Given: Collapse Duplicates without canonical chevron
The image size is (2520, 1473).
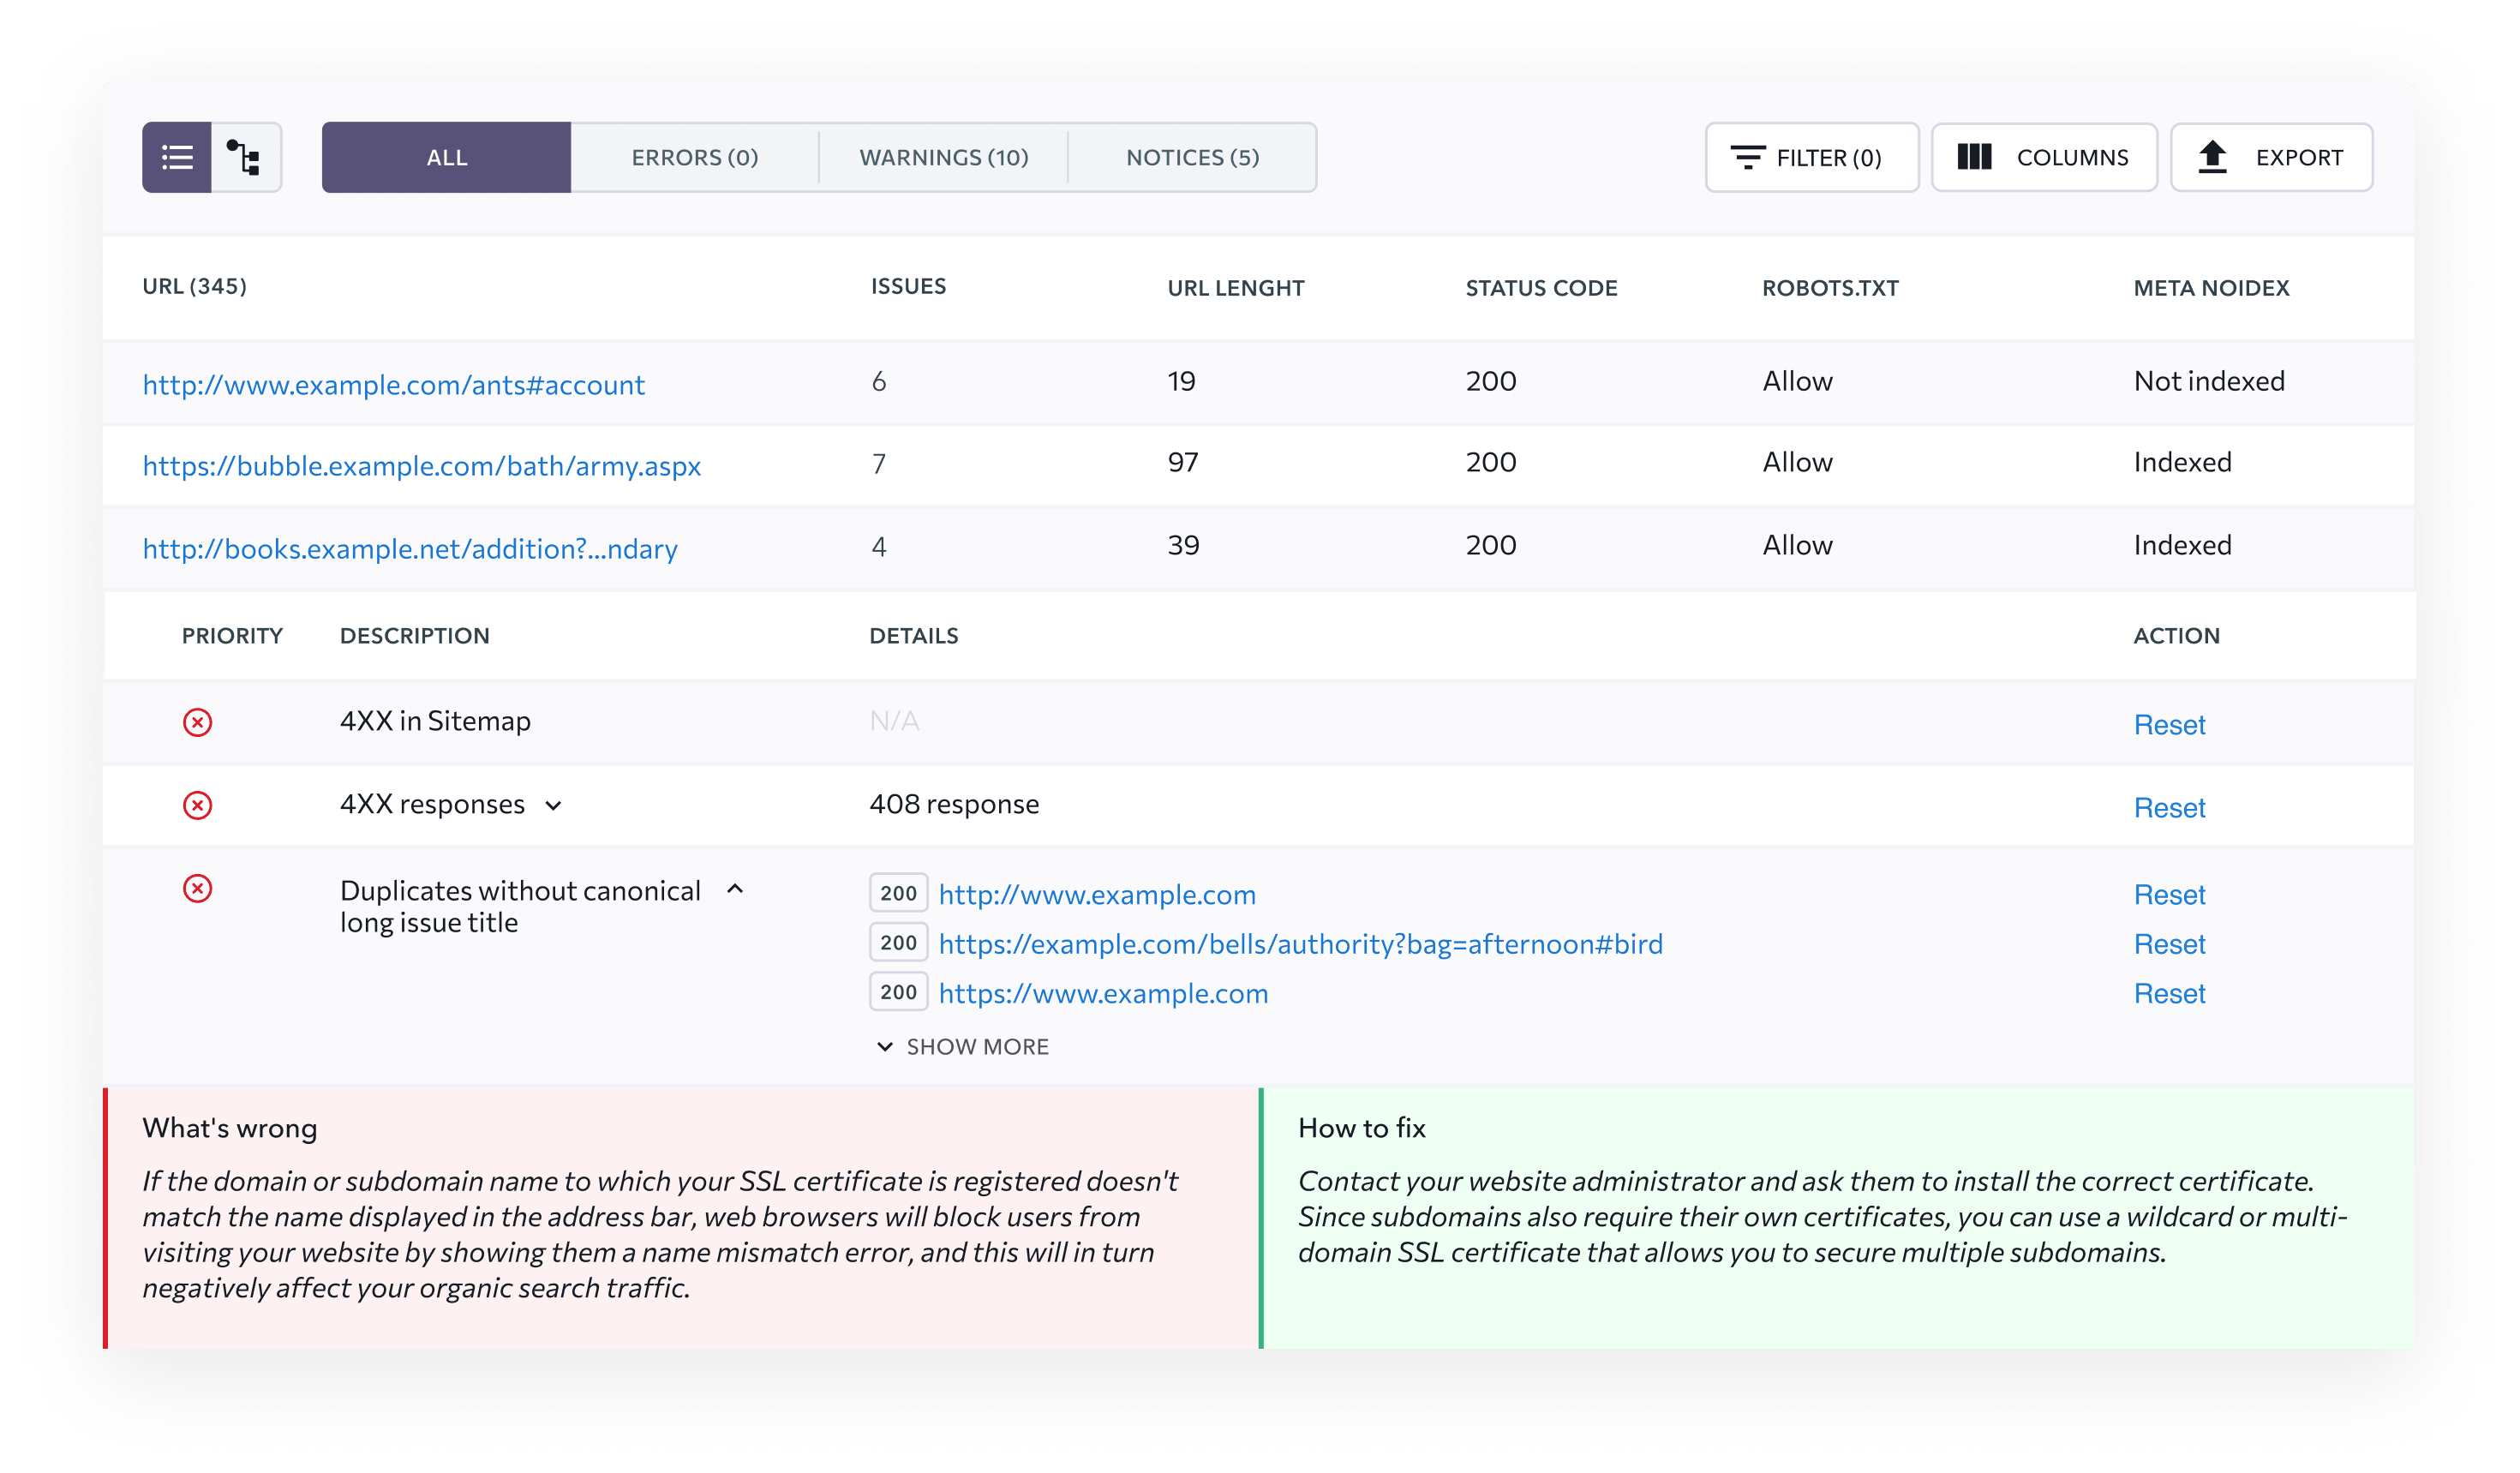Looking at the screenshot, I should (x=735, y=888).
